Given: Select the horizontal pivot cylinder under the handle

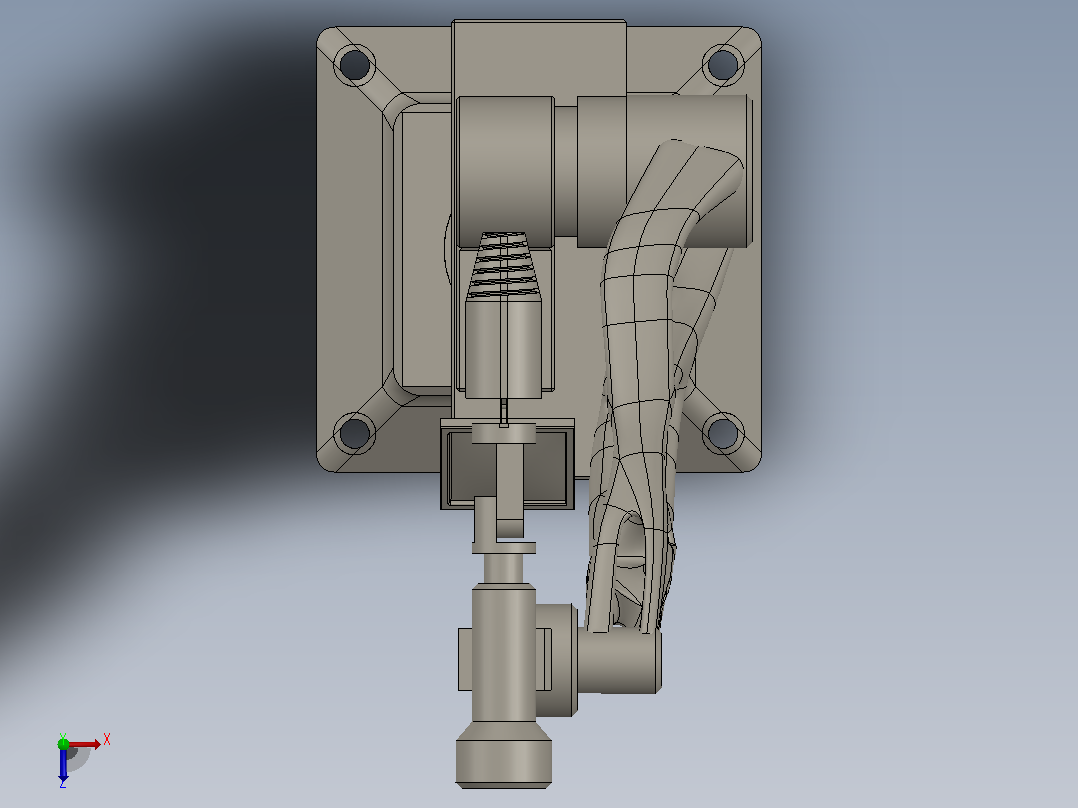Looking at the screenshot, I should coord(619,662).
